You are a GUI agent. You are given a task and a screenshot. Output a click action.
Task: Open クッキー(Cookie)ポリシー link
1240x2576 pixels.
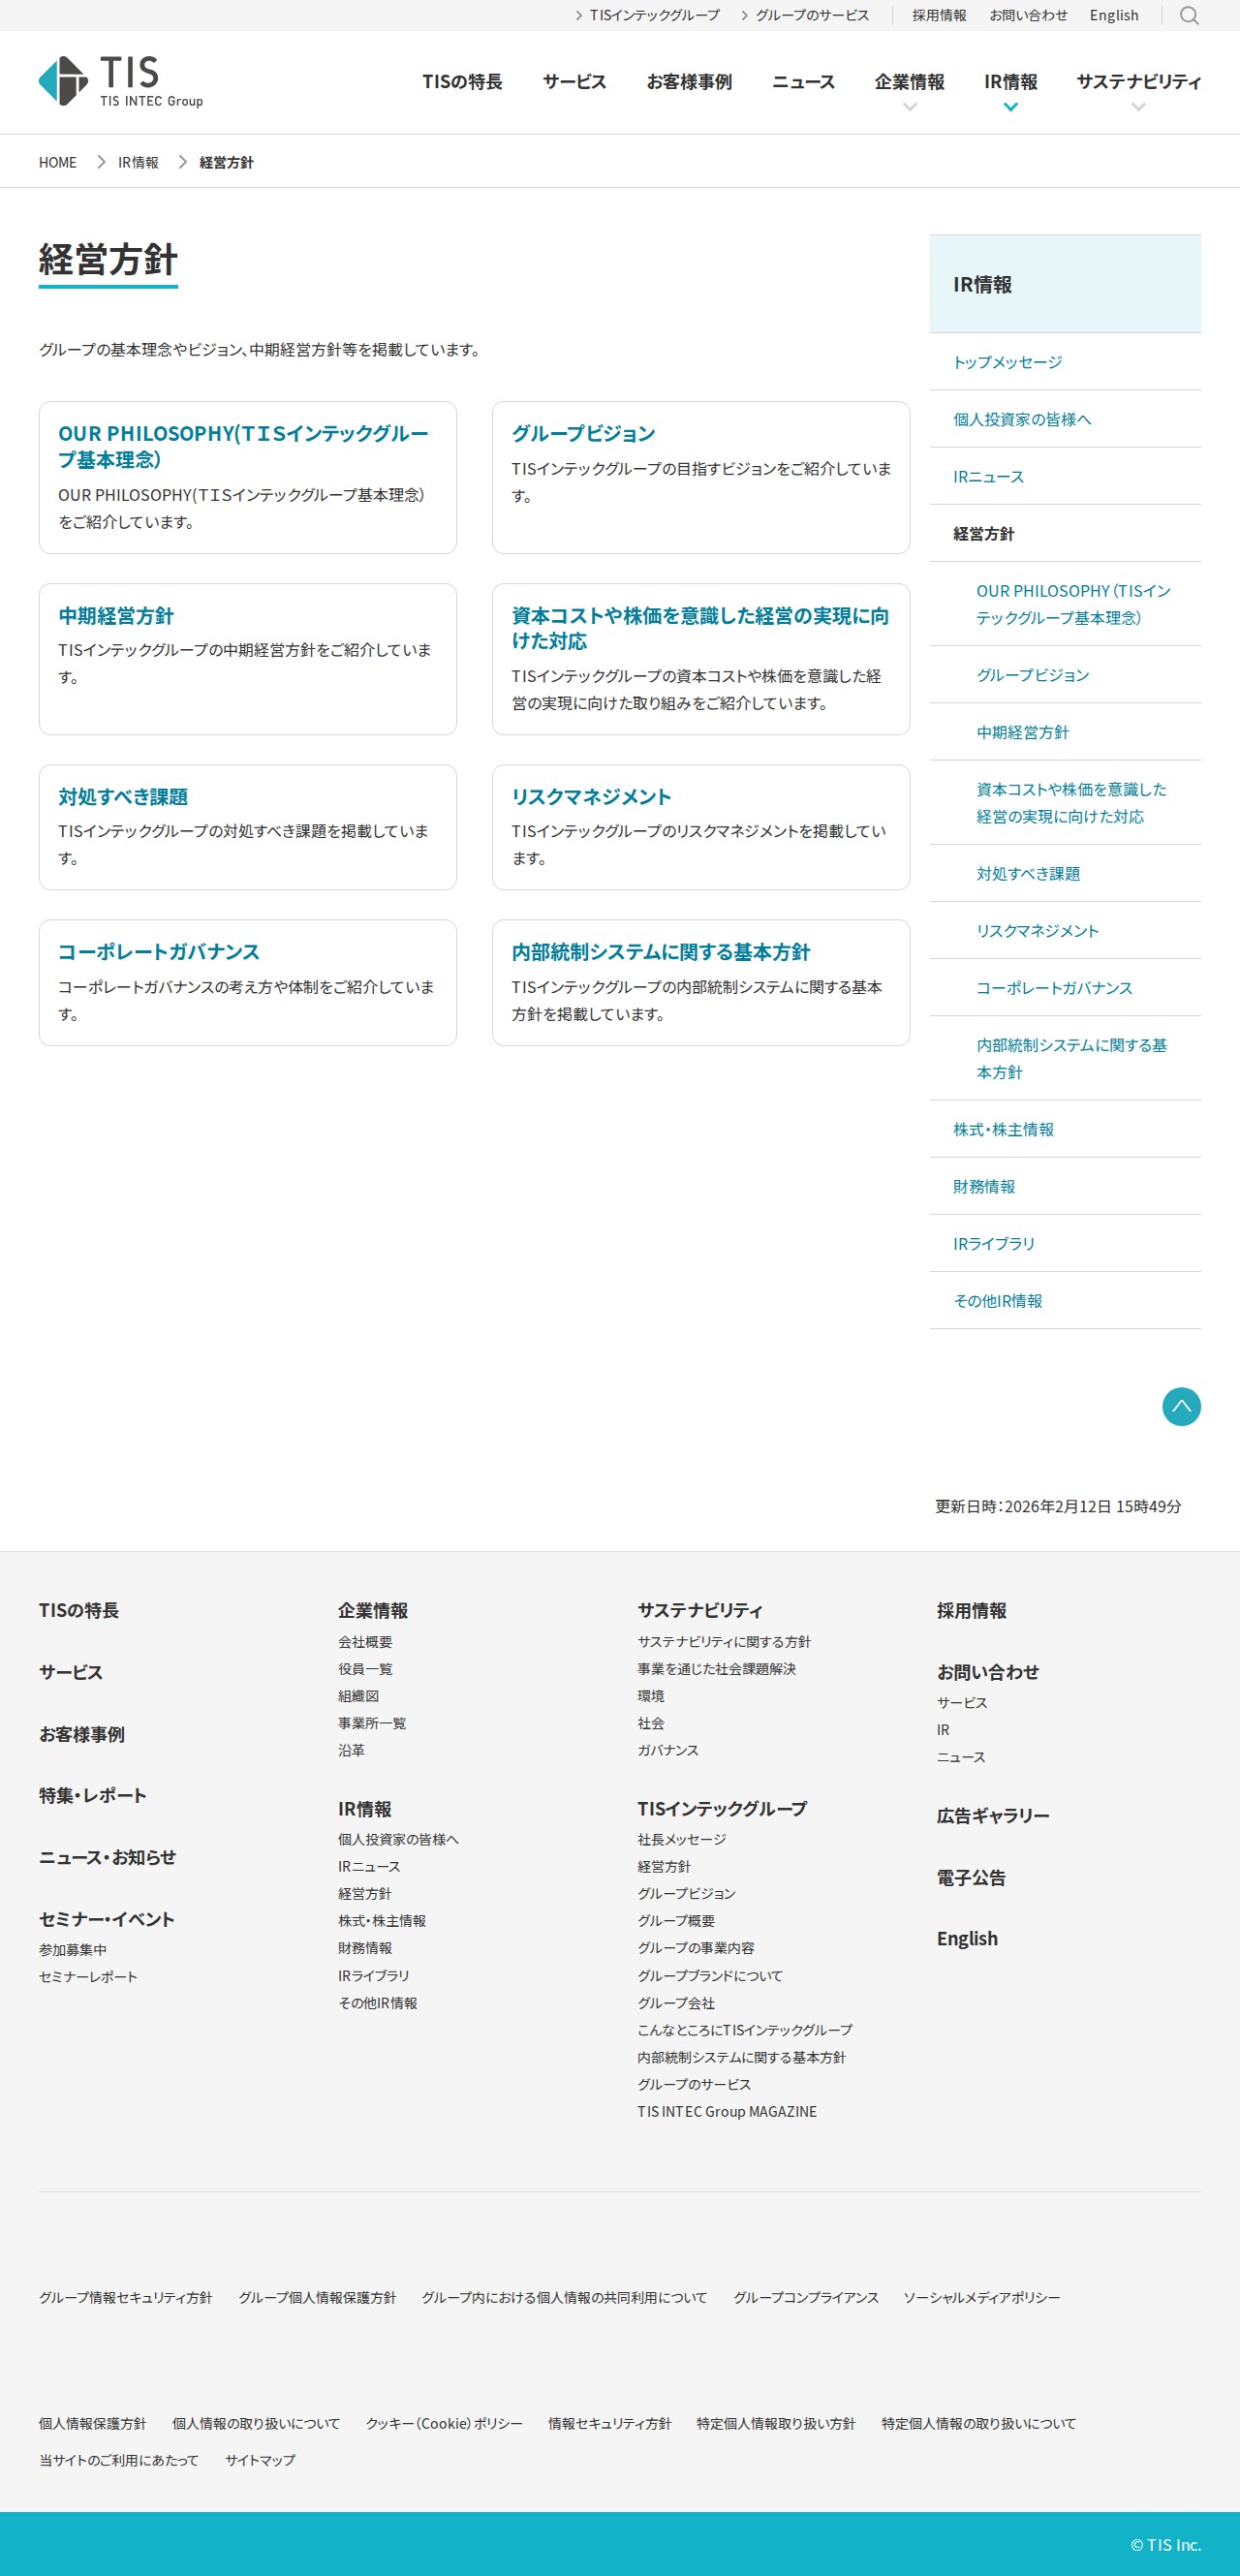coord(444,2423)
